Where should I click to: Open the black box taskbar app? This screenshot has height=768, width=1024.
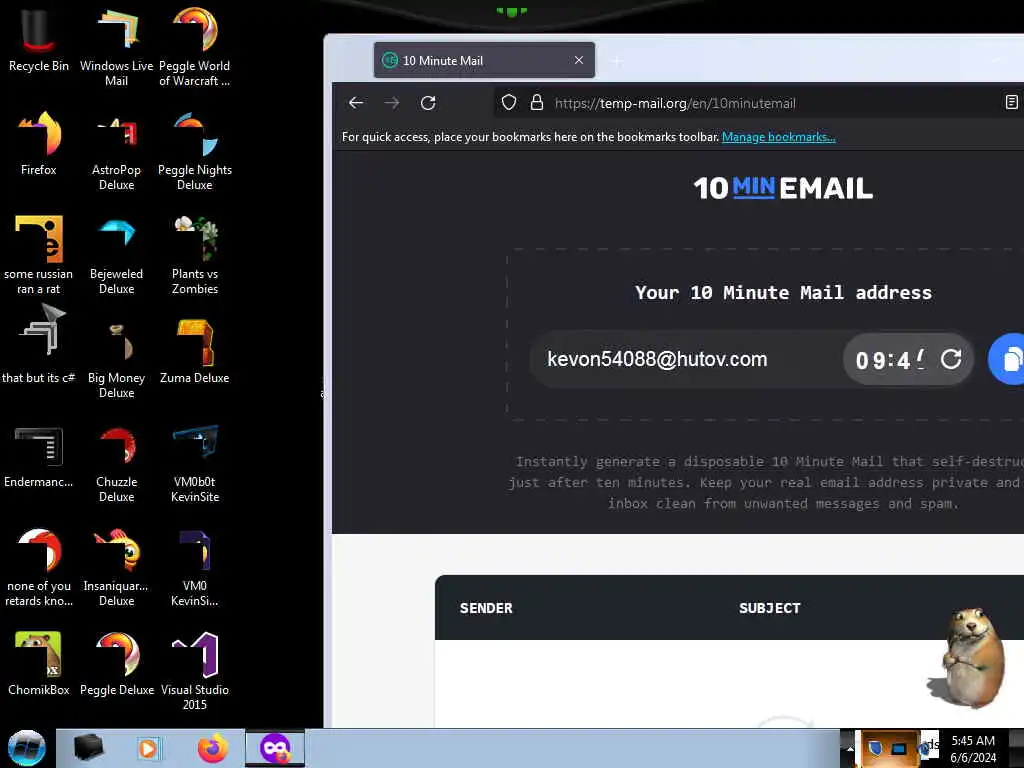88,748
